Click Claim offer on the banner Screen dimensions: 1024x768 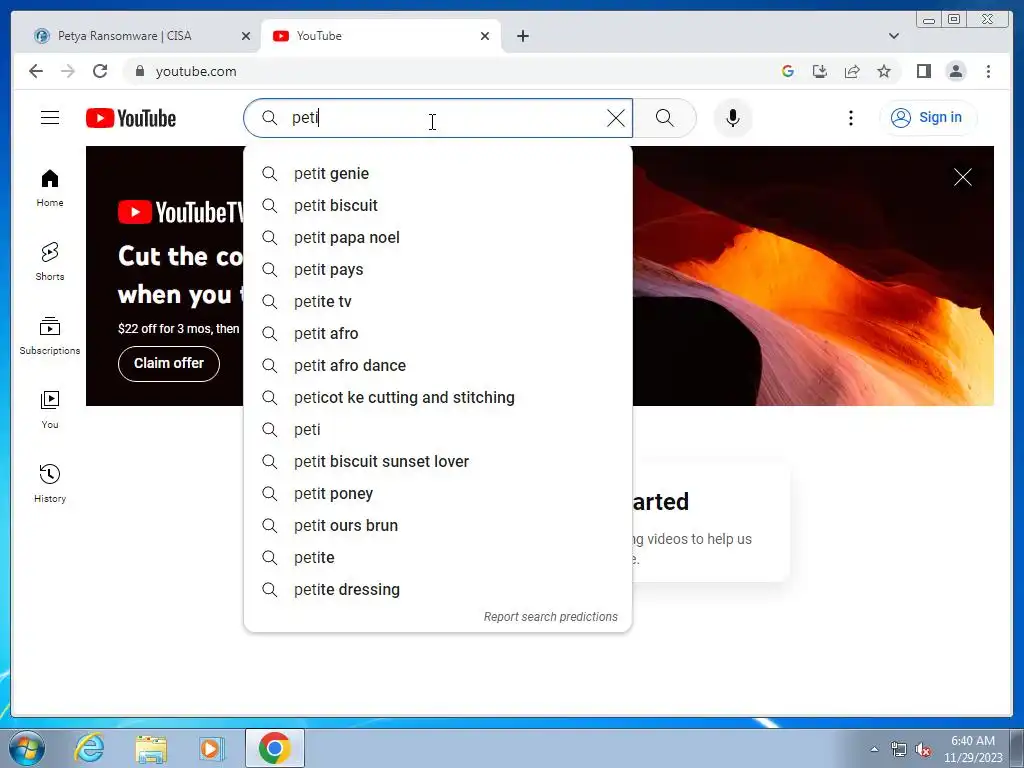pos(168,363)
